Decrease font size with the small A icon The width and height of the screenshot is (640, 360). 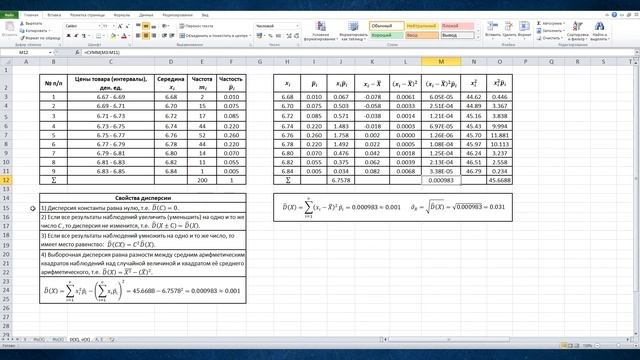coord(127,26)
